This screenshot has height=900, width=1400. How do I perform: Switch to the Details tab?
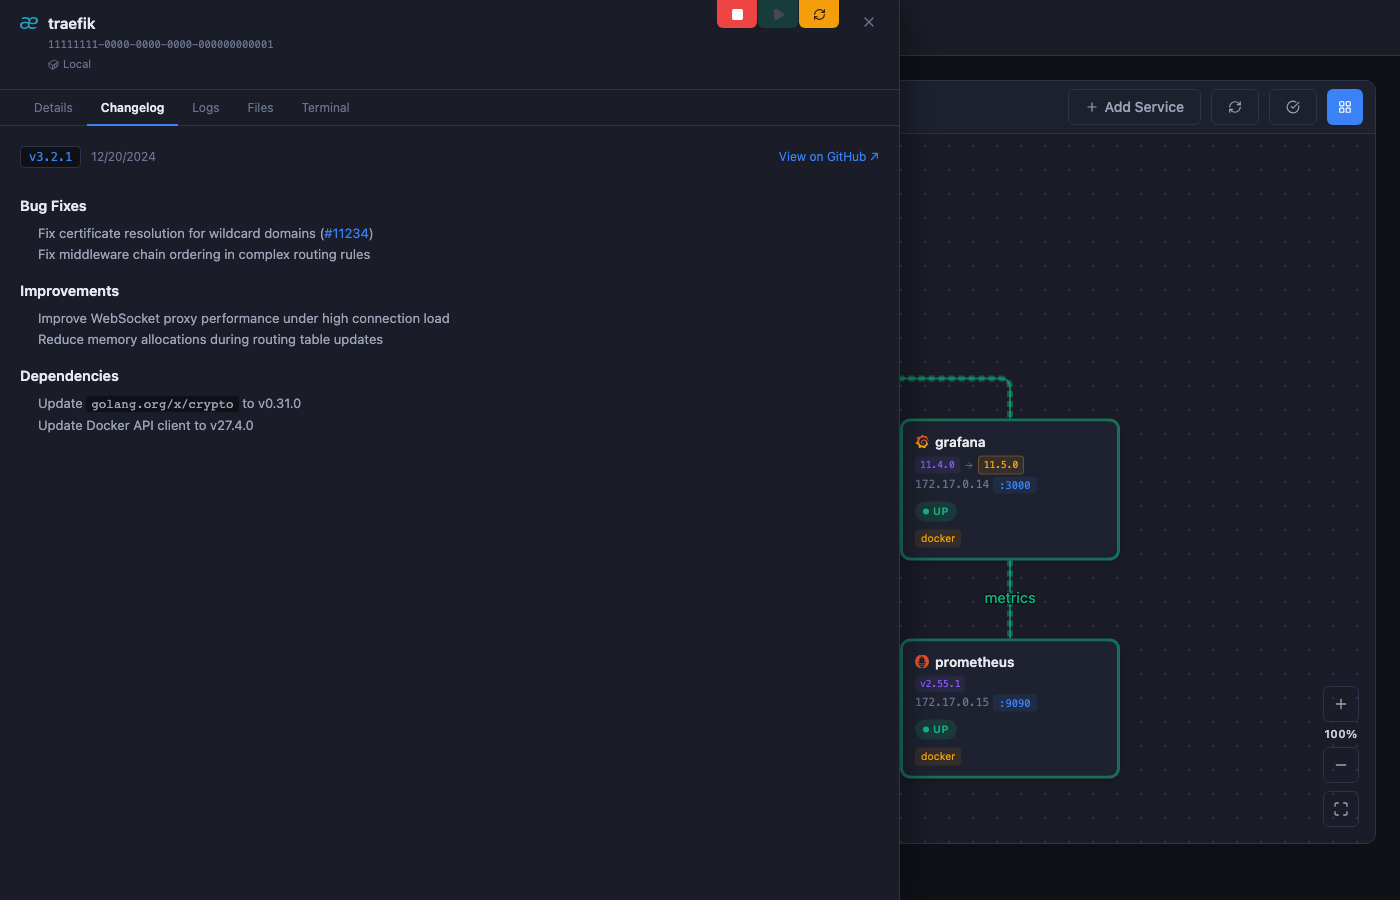[x=53, y=108]
